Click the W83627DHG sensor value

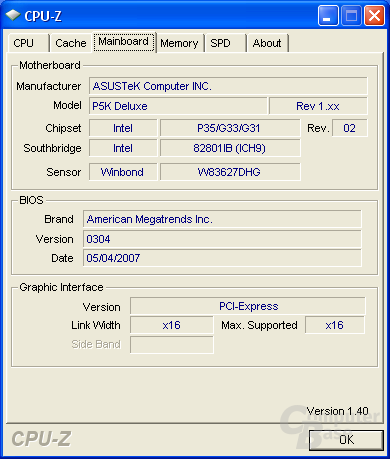coord(230,172)
